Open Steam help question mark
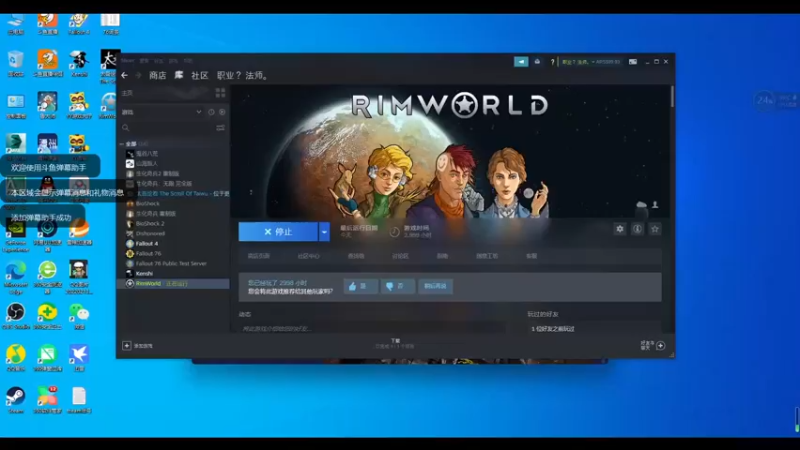The image size is (800, 450). pos(552,62)
